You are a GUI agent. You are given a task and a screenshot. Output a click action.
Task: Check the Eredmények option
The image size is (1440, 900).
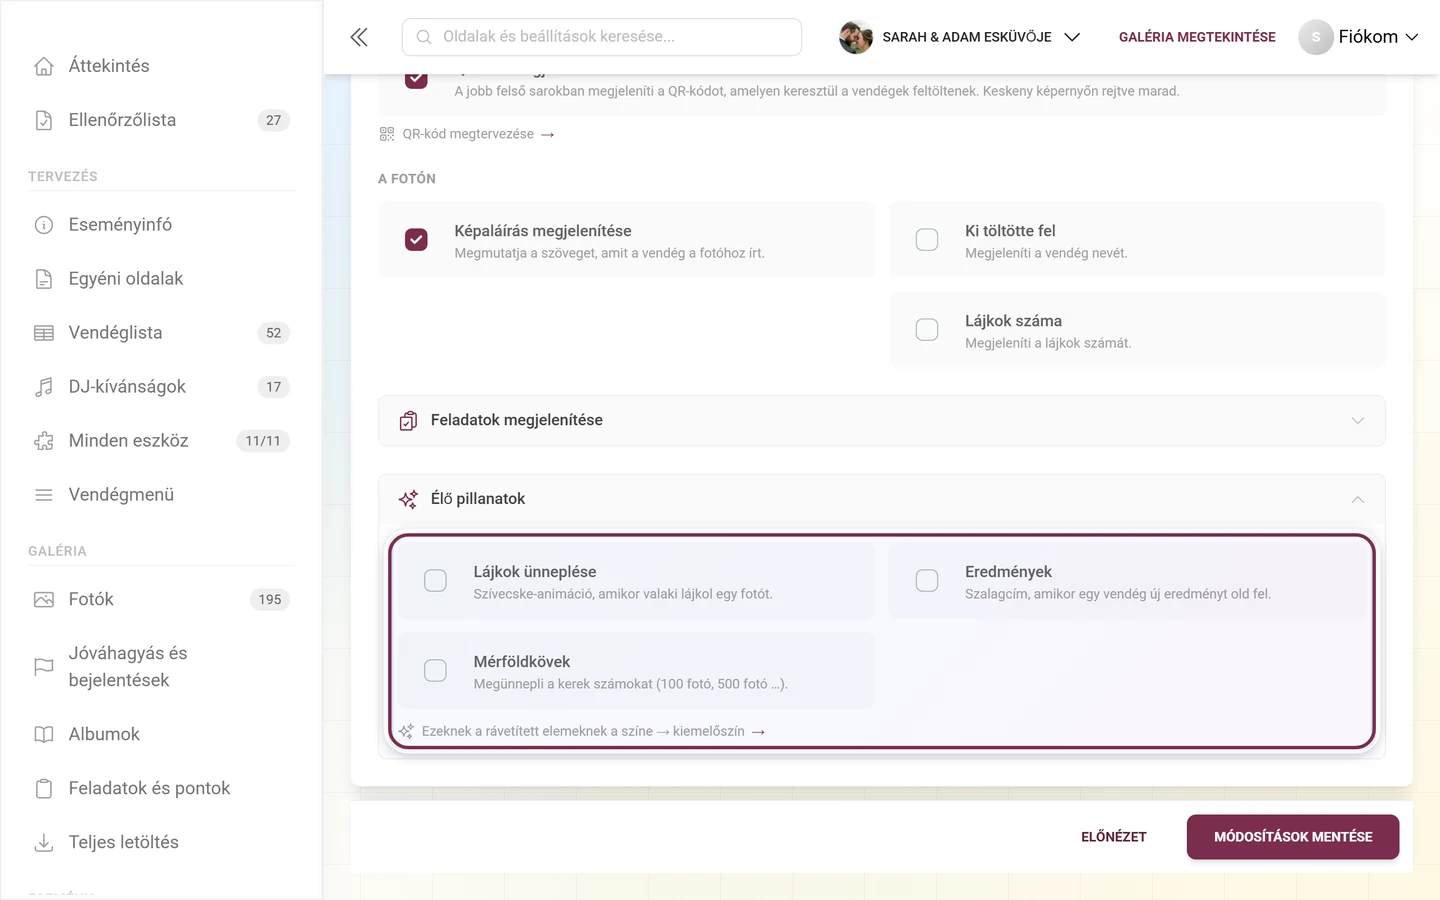(x=927, y=581)
